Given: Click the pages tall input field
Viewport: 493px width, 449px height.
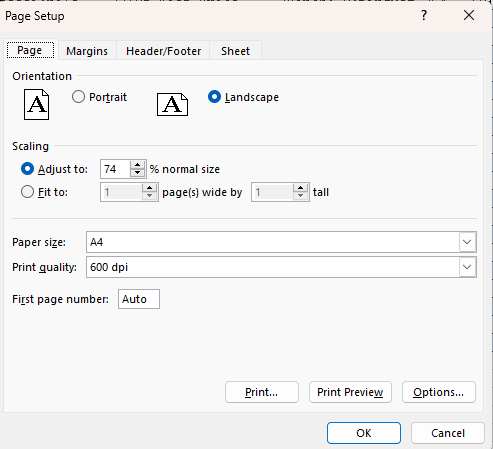Looking at the screenshot, I should (x=272, y=192).
